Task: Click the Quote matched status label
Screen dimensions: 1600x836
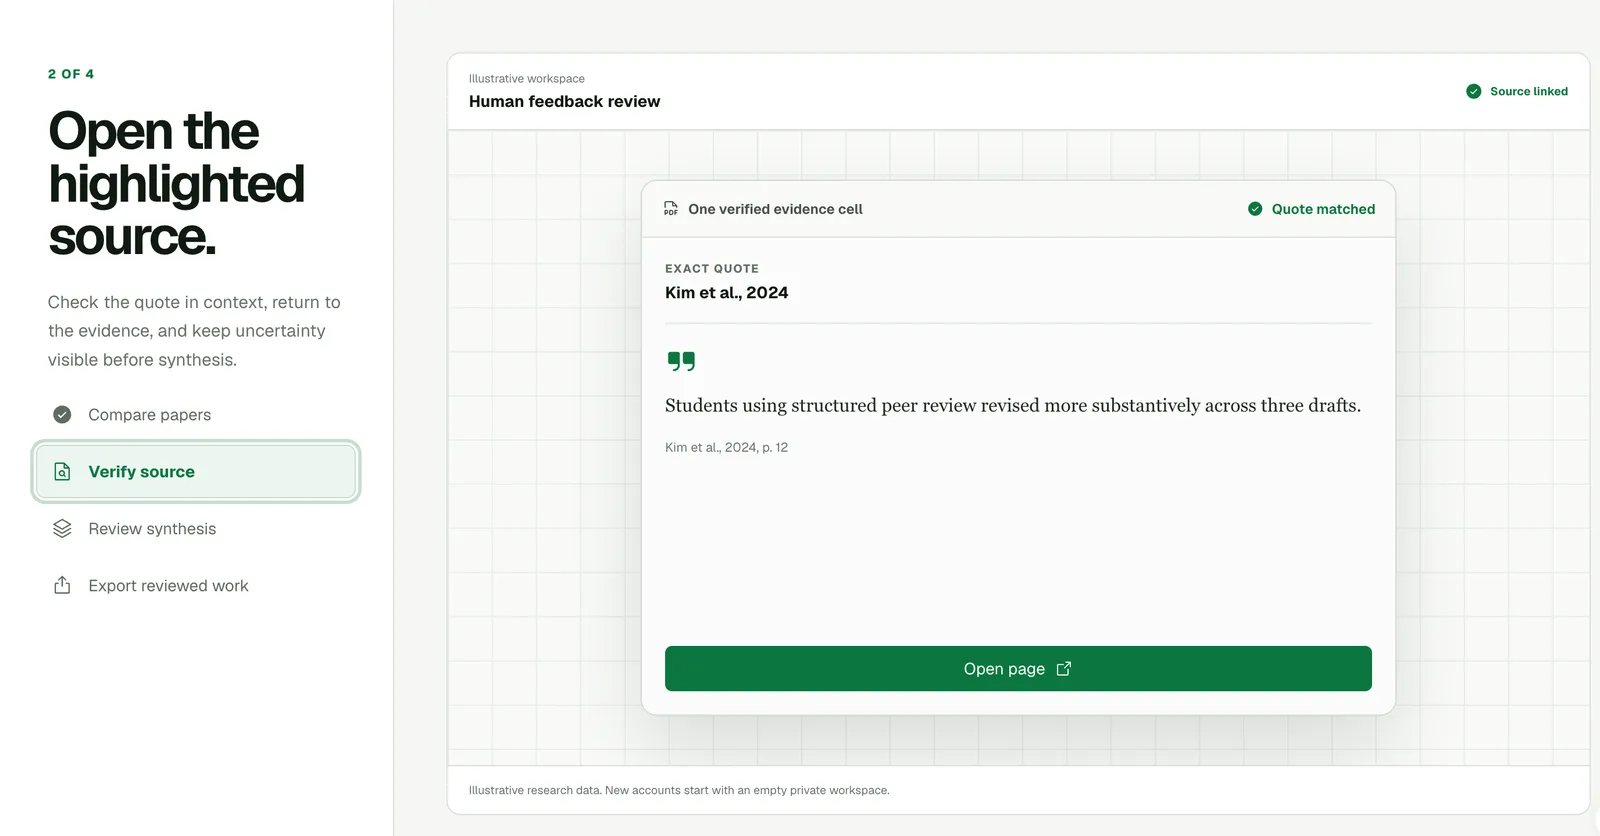Action: click(x=1323, y=209)
